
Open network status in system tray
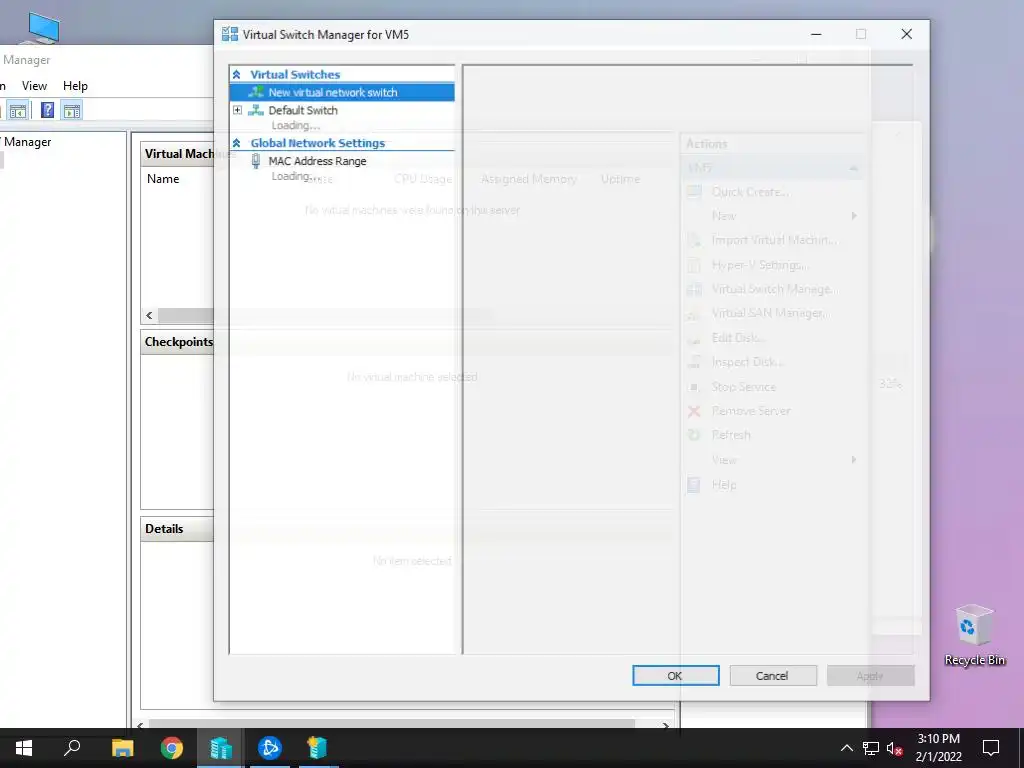(x=871, y=748)
